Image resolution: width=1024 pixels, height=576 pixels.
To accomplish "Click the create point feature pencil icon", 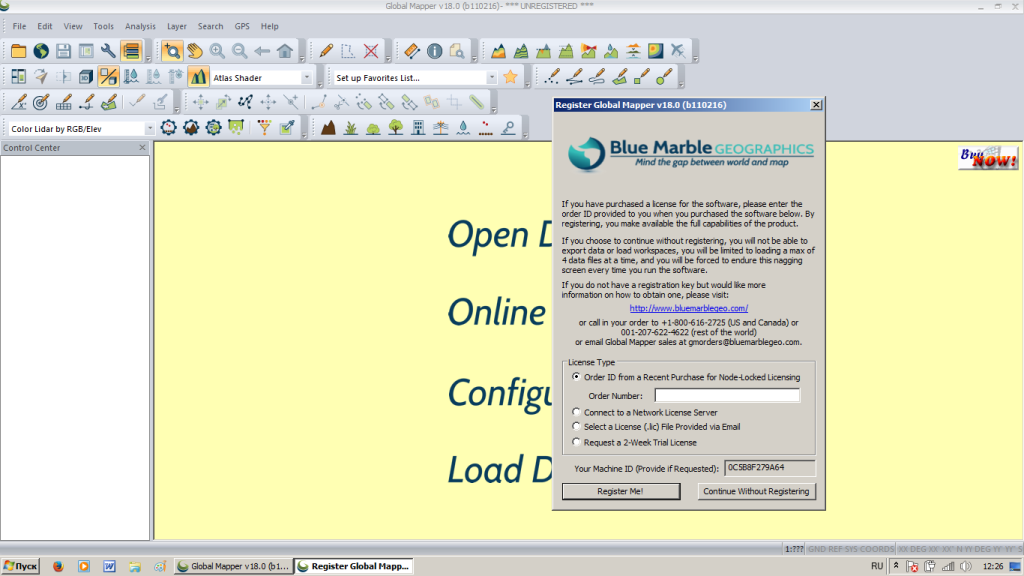I will (552, 77).
